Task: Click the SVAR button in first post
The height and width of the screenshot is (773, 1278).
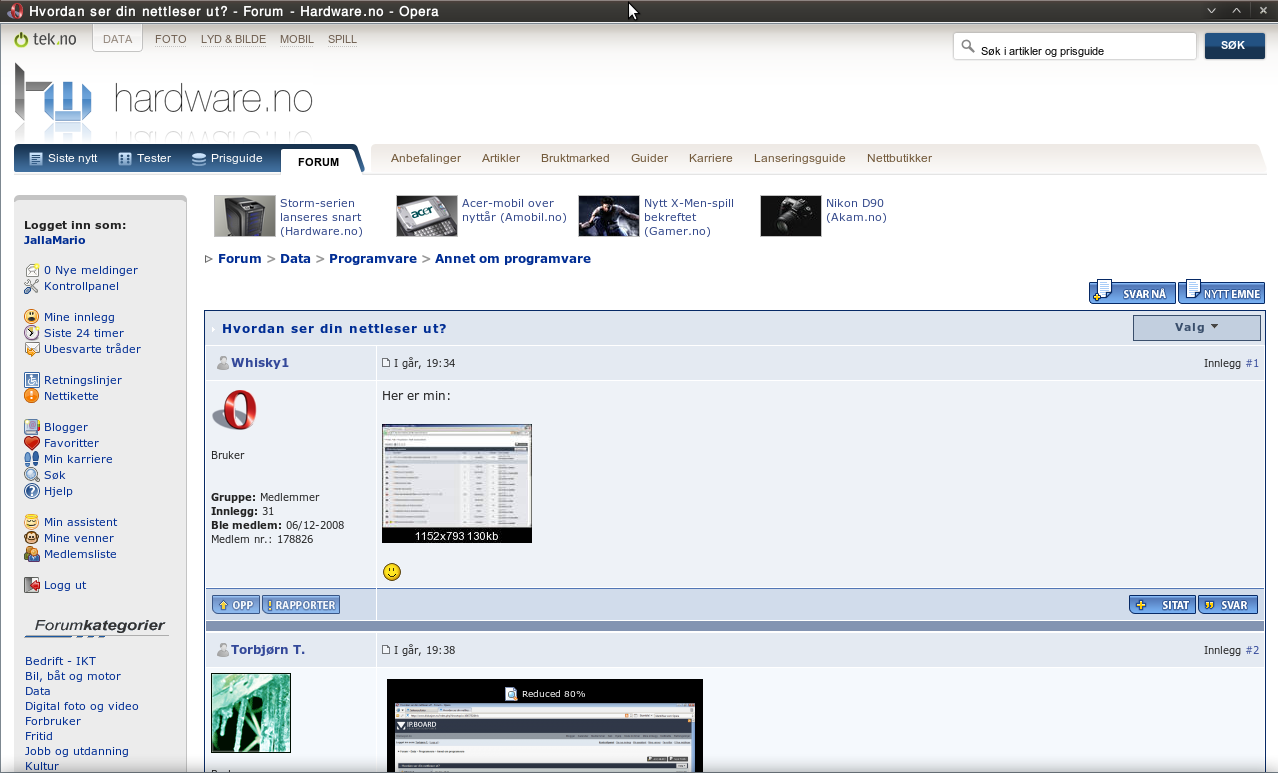Action: coord(1228,605)
